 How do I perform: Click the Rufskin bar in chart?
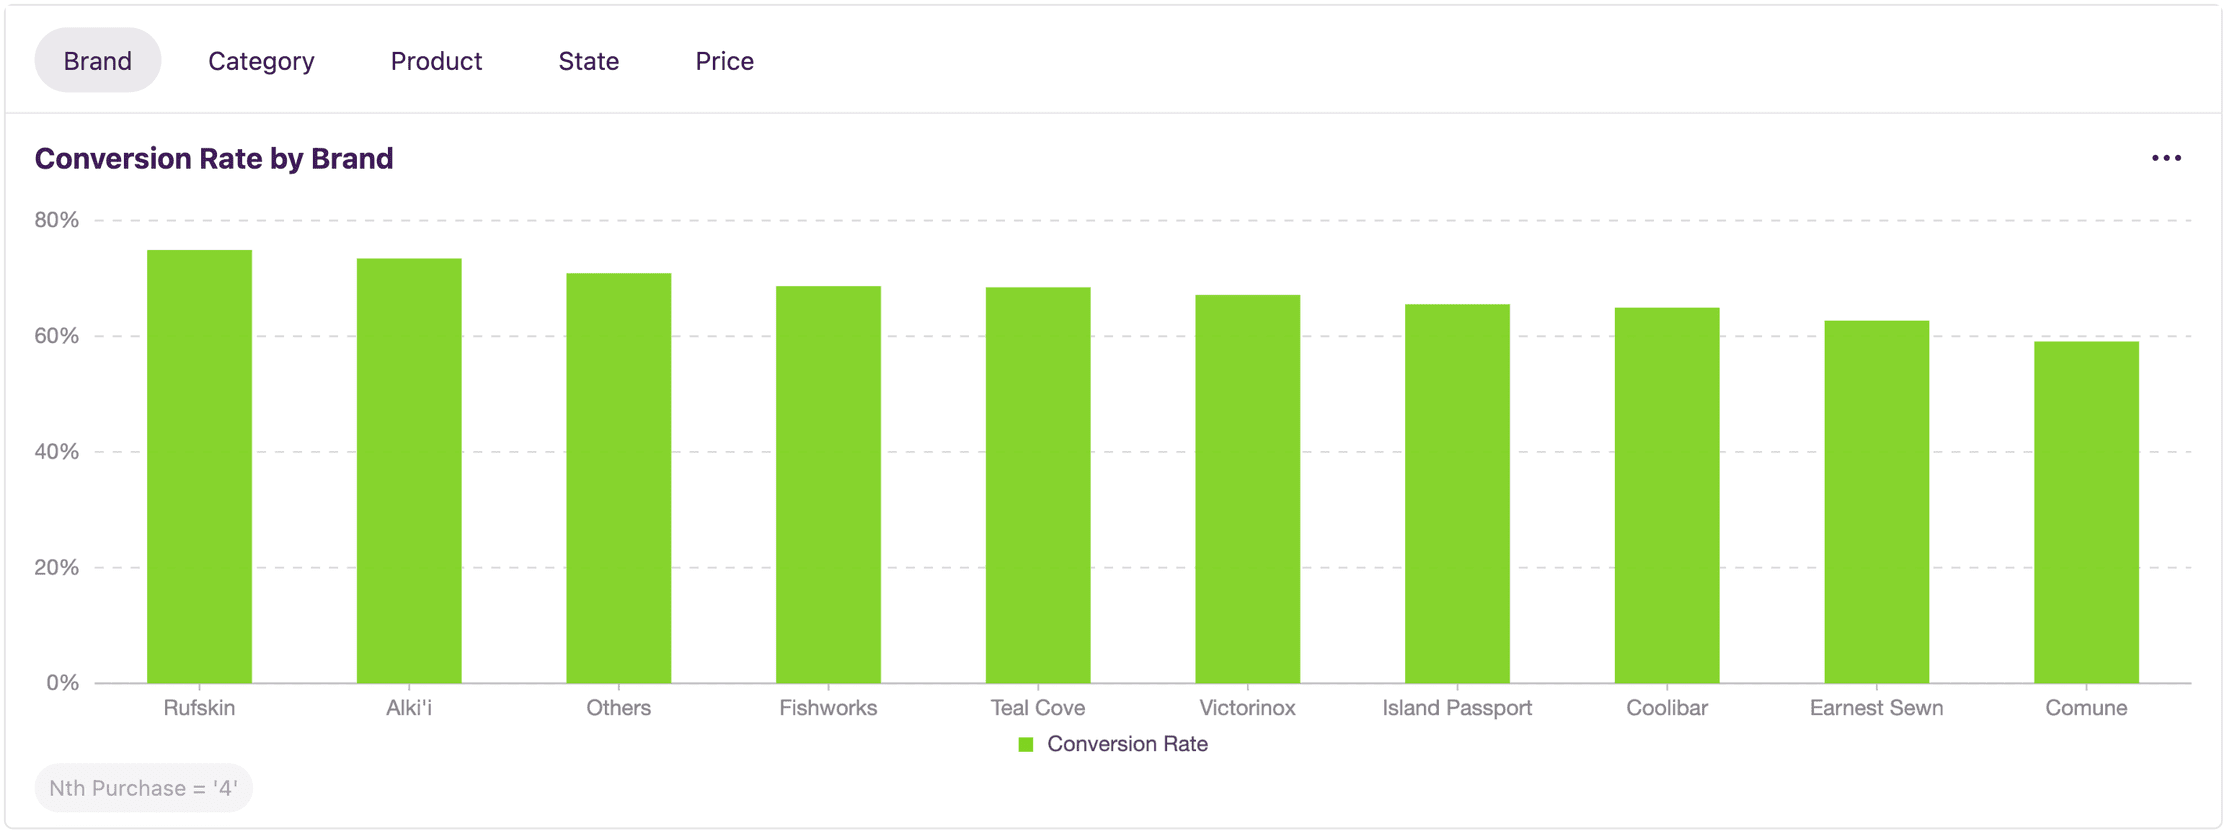pyautogui.click(x=199, y=467)
